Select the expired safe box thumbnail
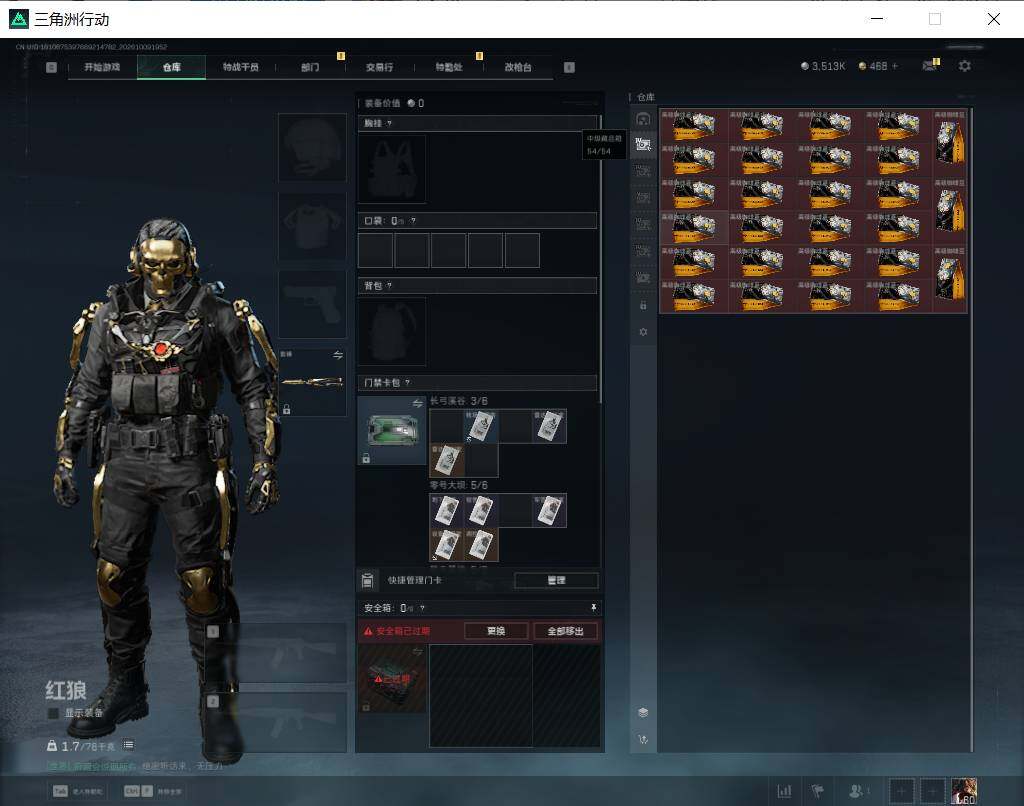 coord(392,678)
